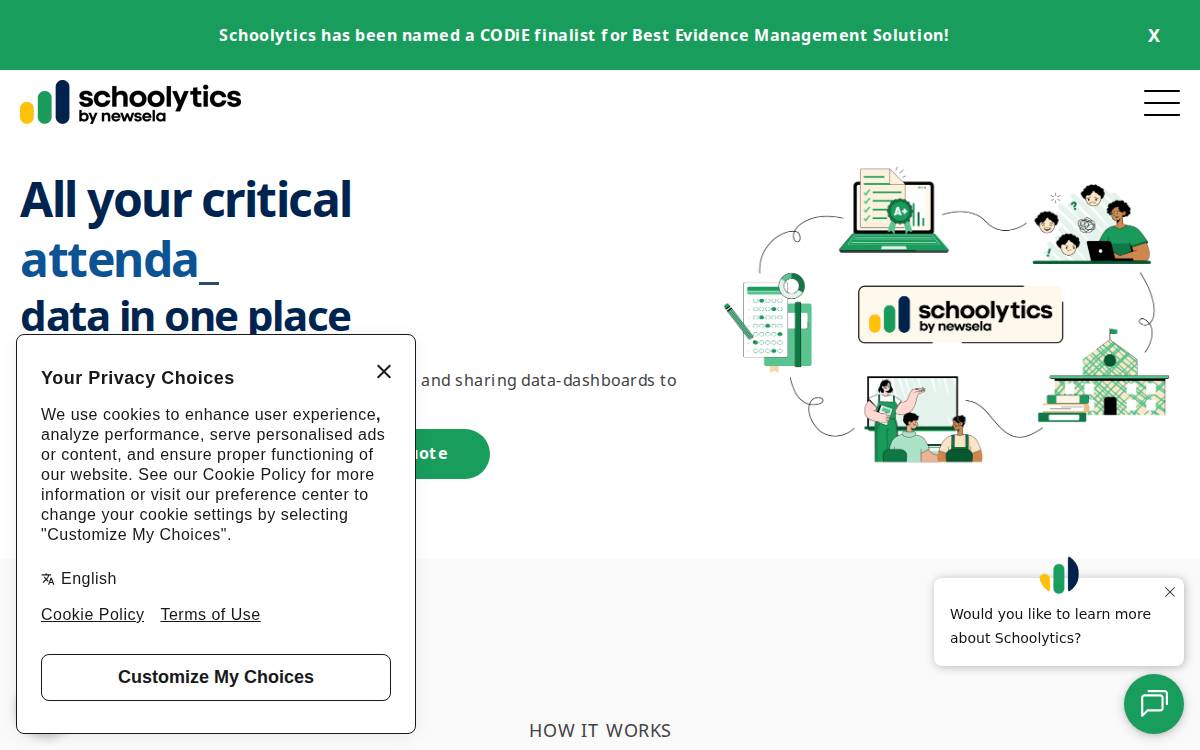The height and width of the screenshot is (750, 1200).
Task: Open the Terms of Use link
Action: [210, 614]
